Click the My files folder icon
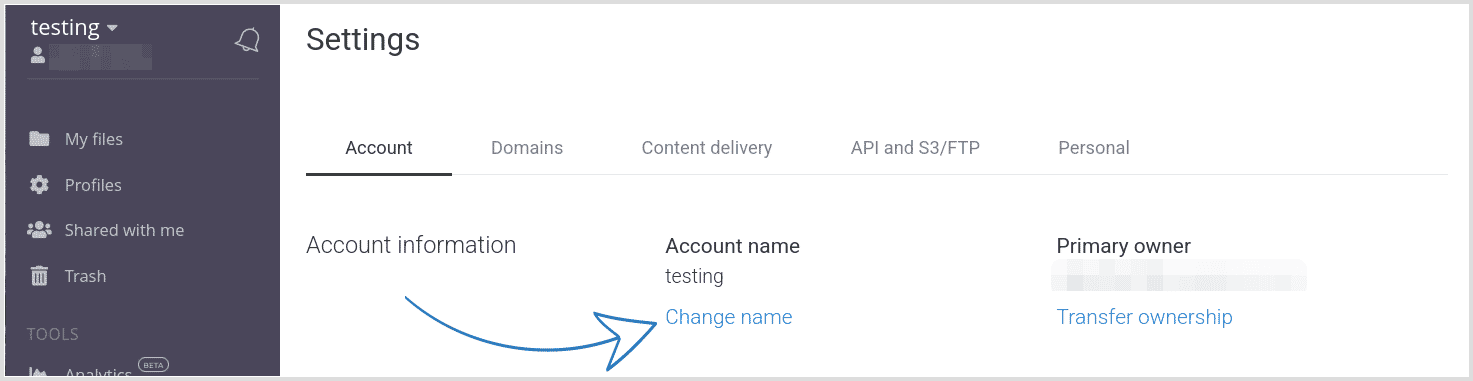 coord(39,139)
